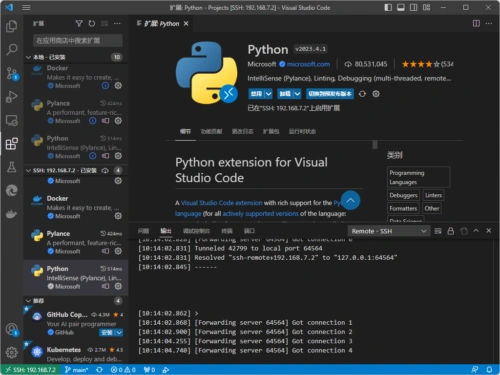Screen dimensions: 500x375
Task: Select the Changelog tab
Action: [x=242, y=131]
